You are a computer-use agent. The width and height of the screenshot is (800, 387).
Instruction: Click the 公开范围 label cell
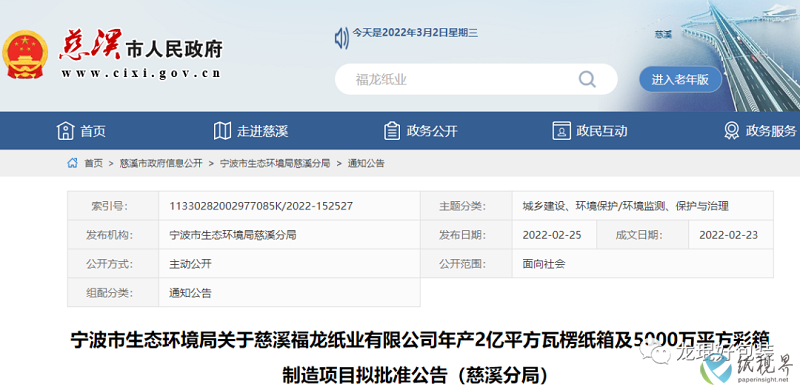click(x=466, y=264)
